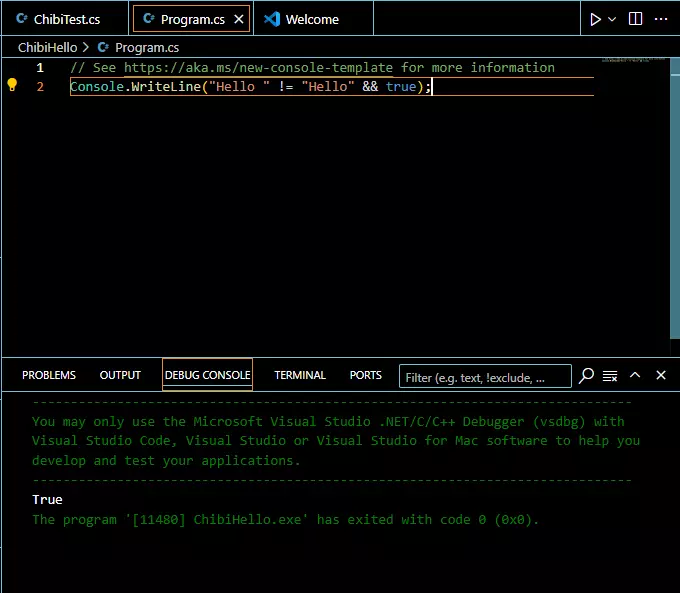Select Program.cs in the breadcrumb
Screen dimensions: 680x593
point(147,47)
